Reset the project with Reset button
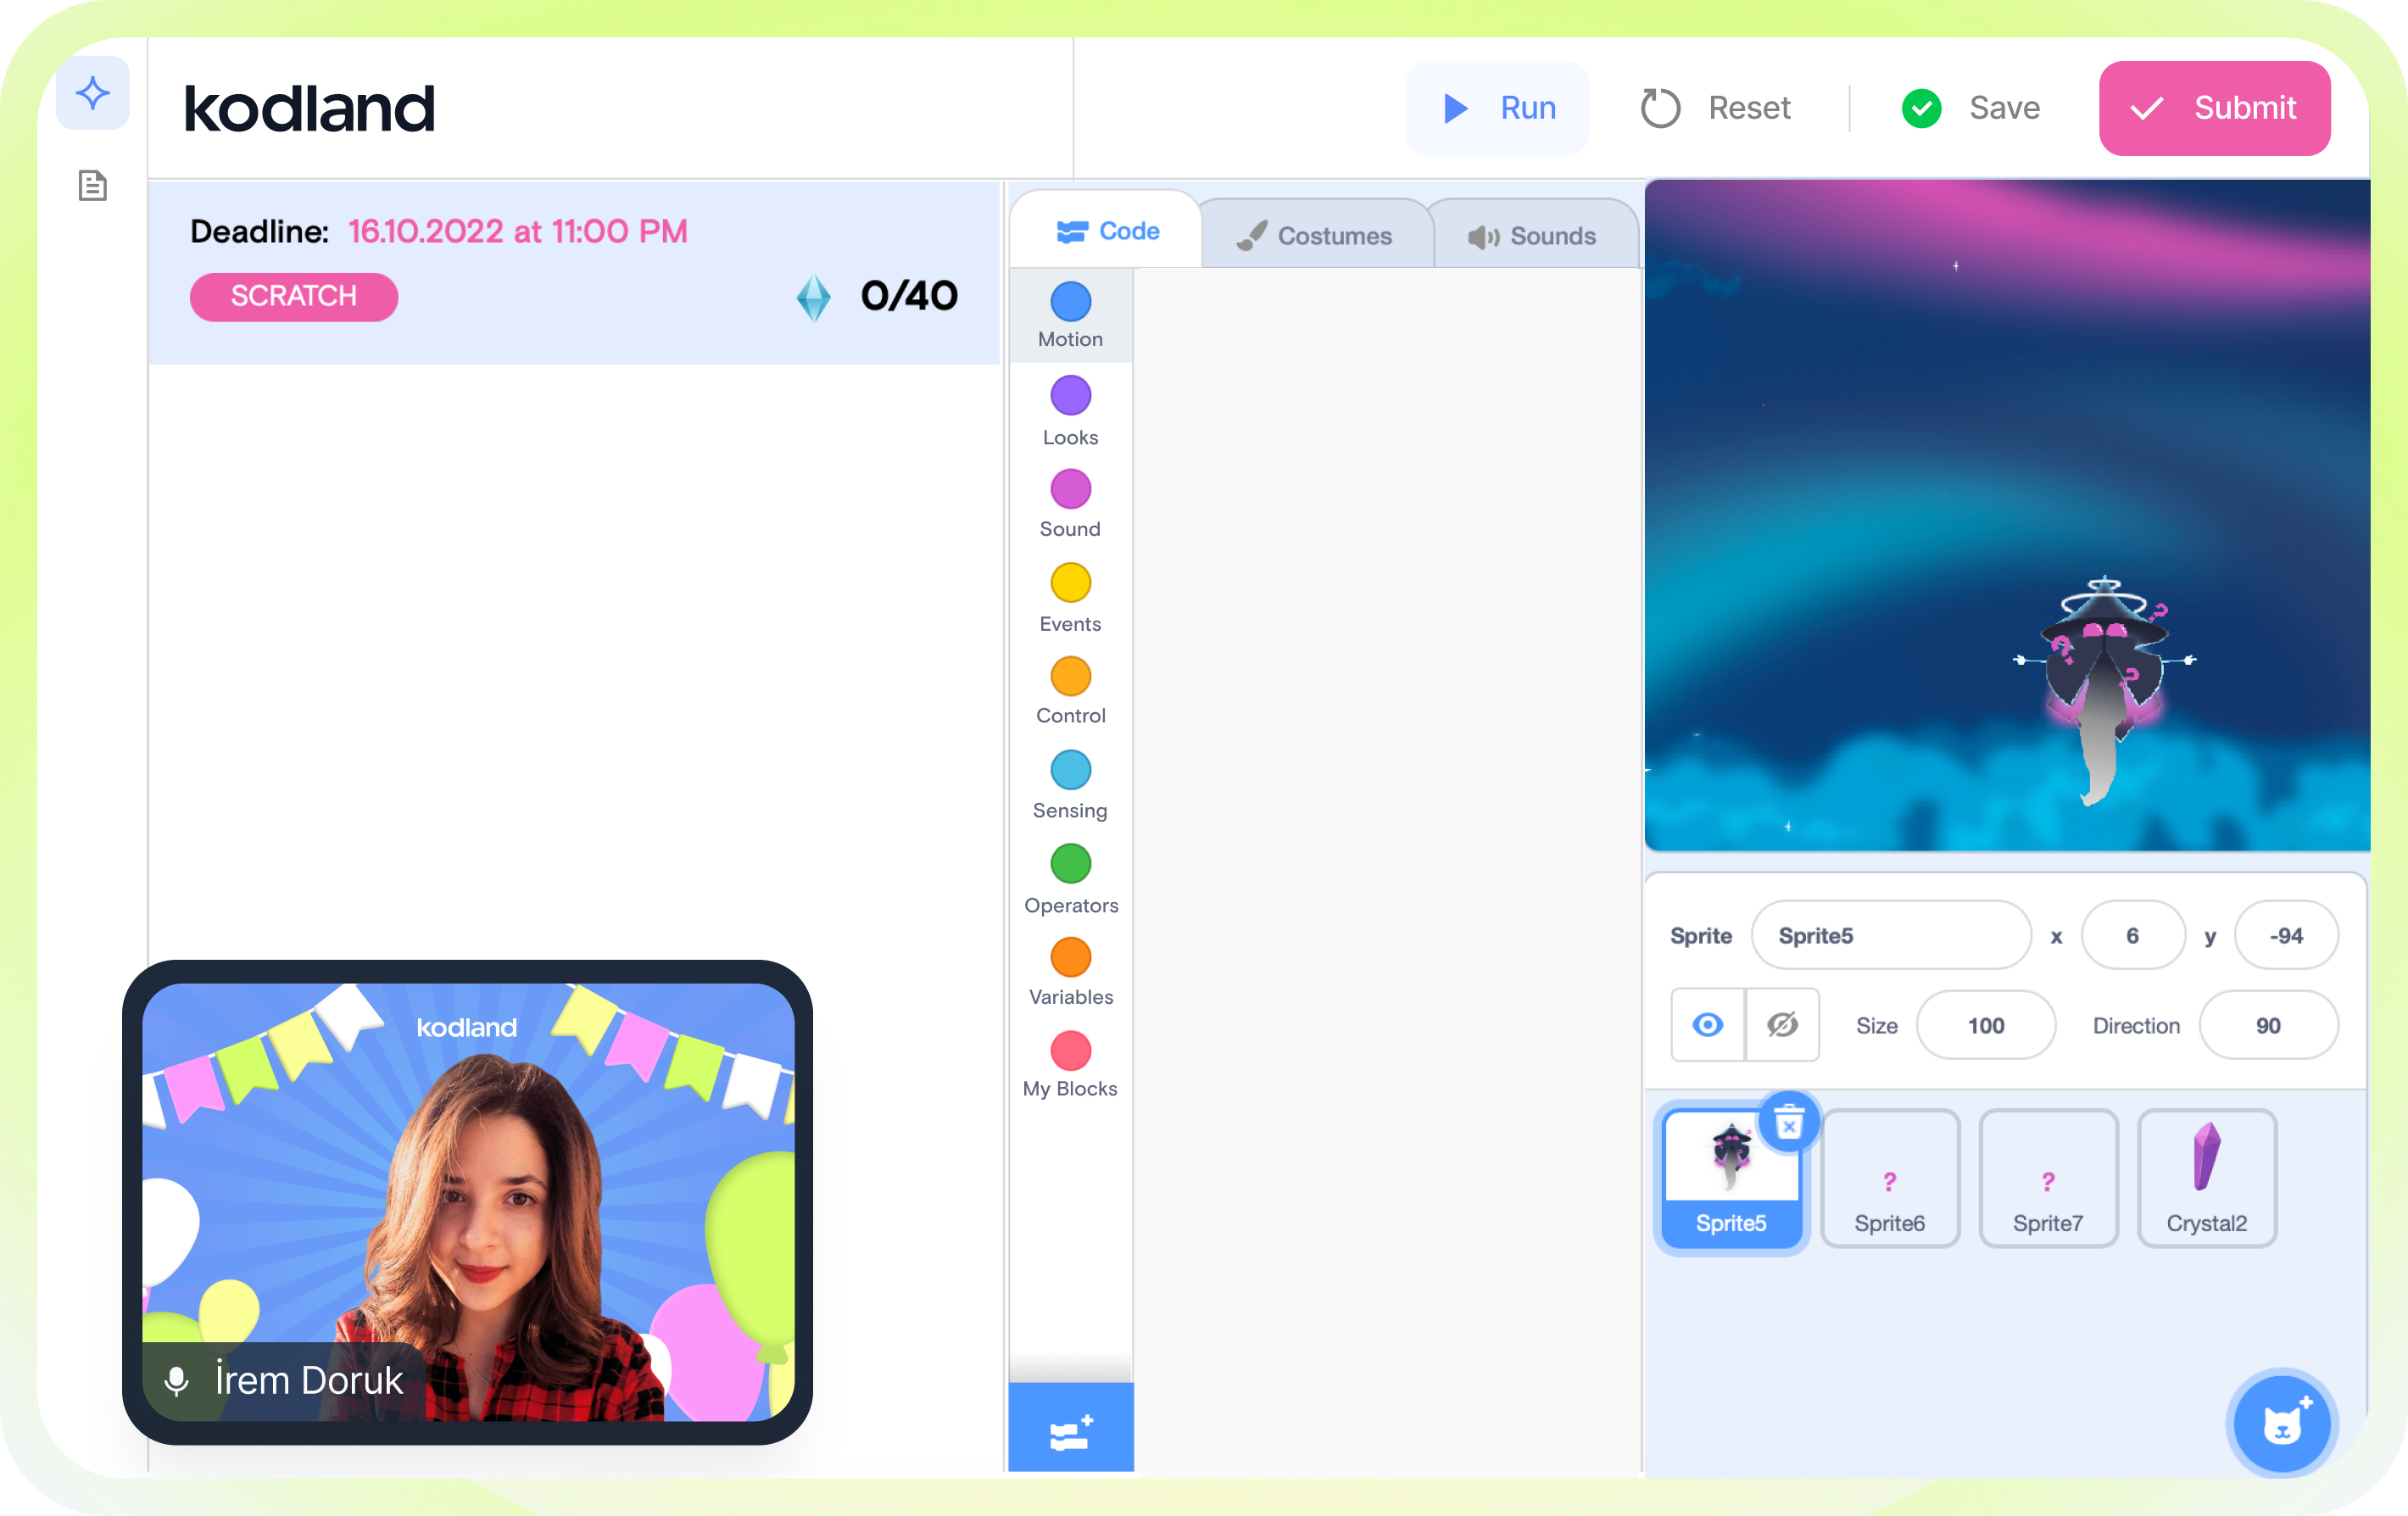2408x1516 pixels. point(1716,108)
